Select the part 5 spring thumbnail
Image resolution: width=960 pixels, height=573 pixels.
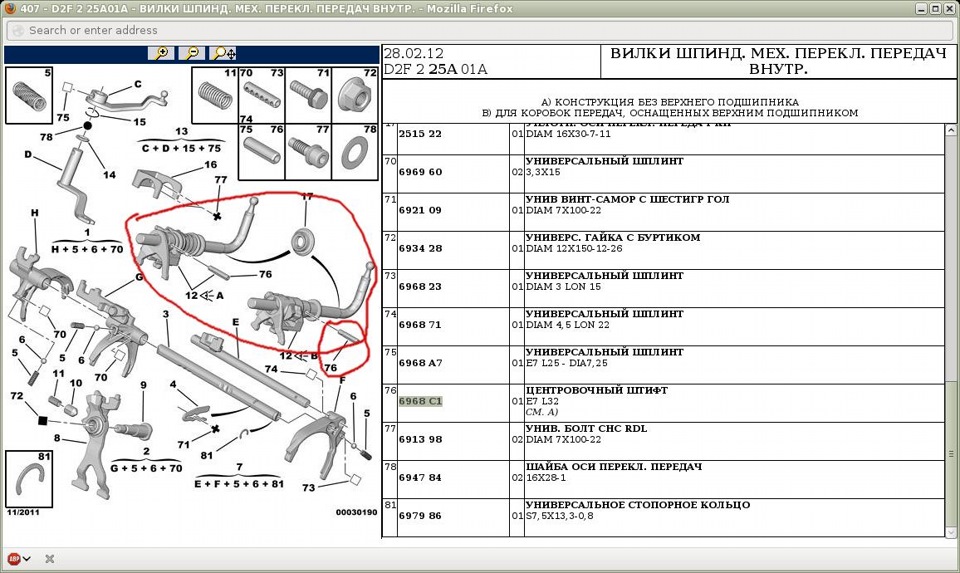pyautogui.click(x=29, y=96)
